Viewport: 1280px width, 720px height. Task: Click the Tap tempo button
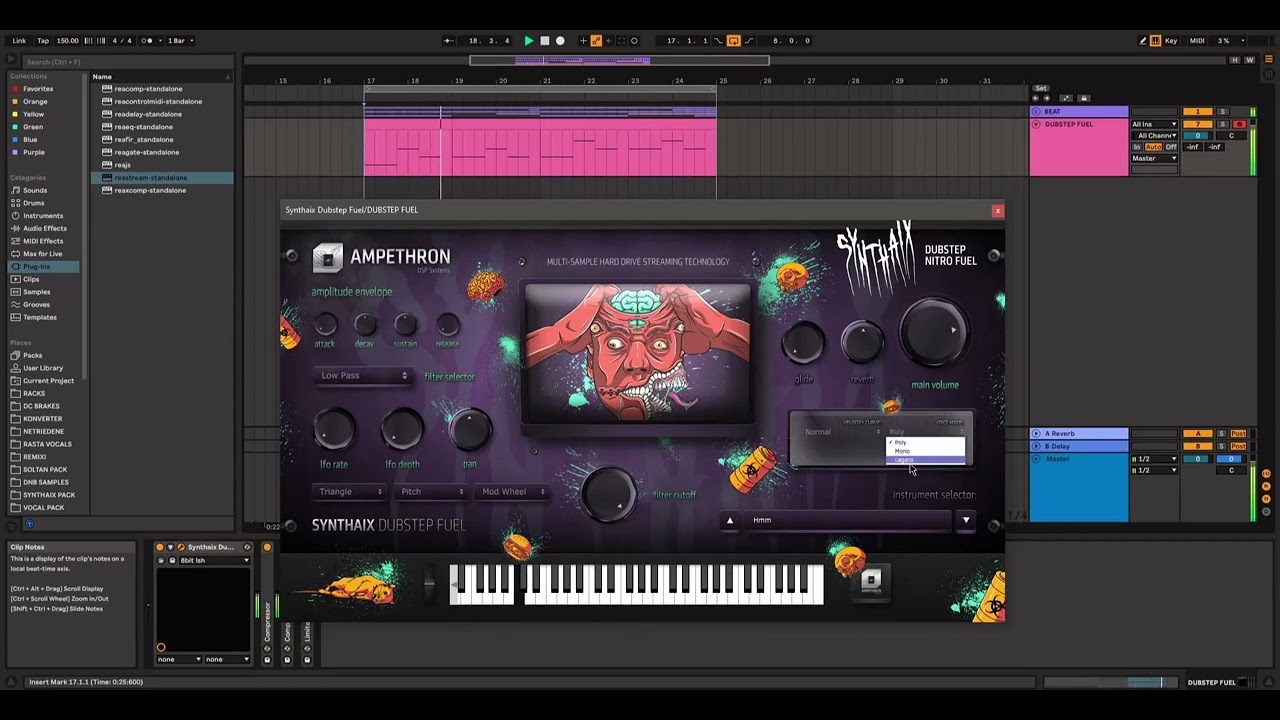43,41
